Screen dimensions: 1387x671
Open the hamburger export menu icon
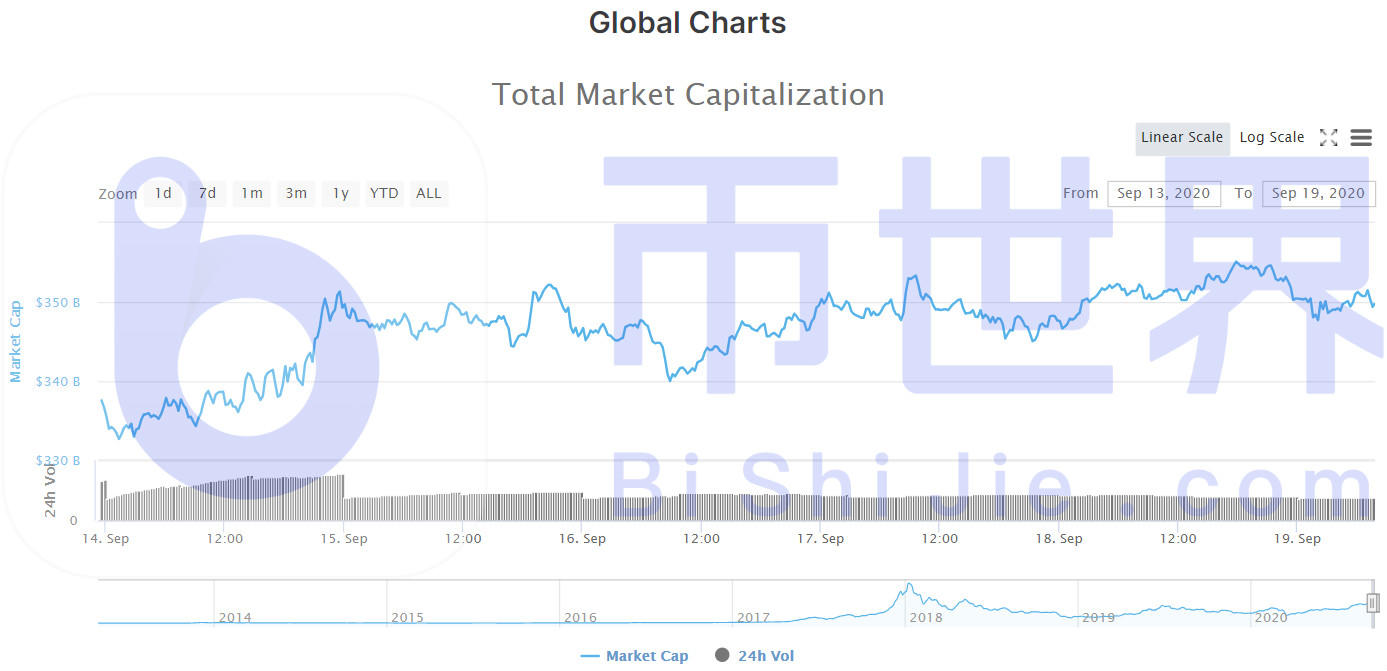1361,137
